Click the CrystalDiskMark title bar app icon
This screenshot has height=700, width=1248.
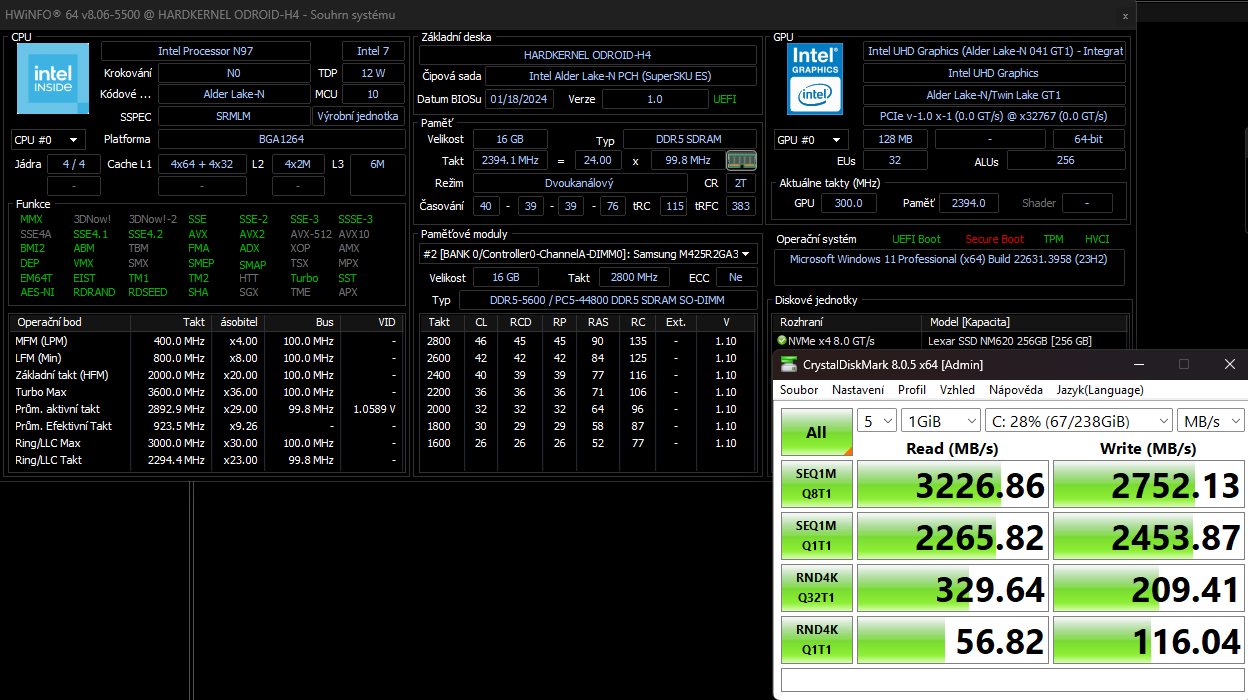[x=789, y=364]
